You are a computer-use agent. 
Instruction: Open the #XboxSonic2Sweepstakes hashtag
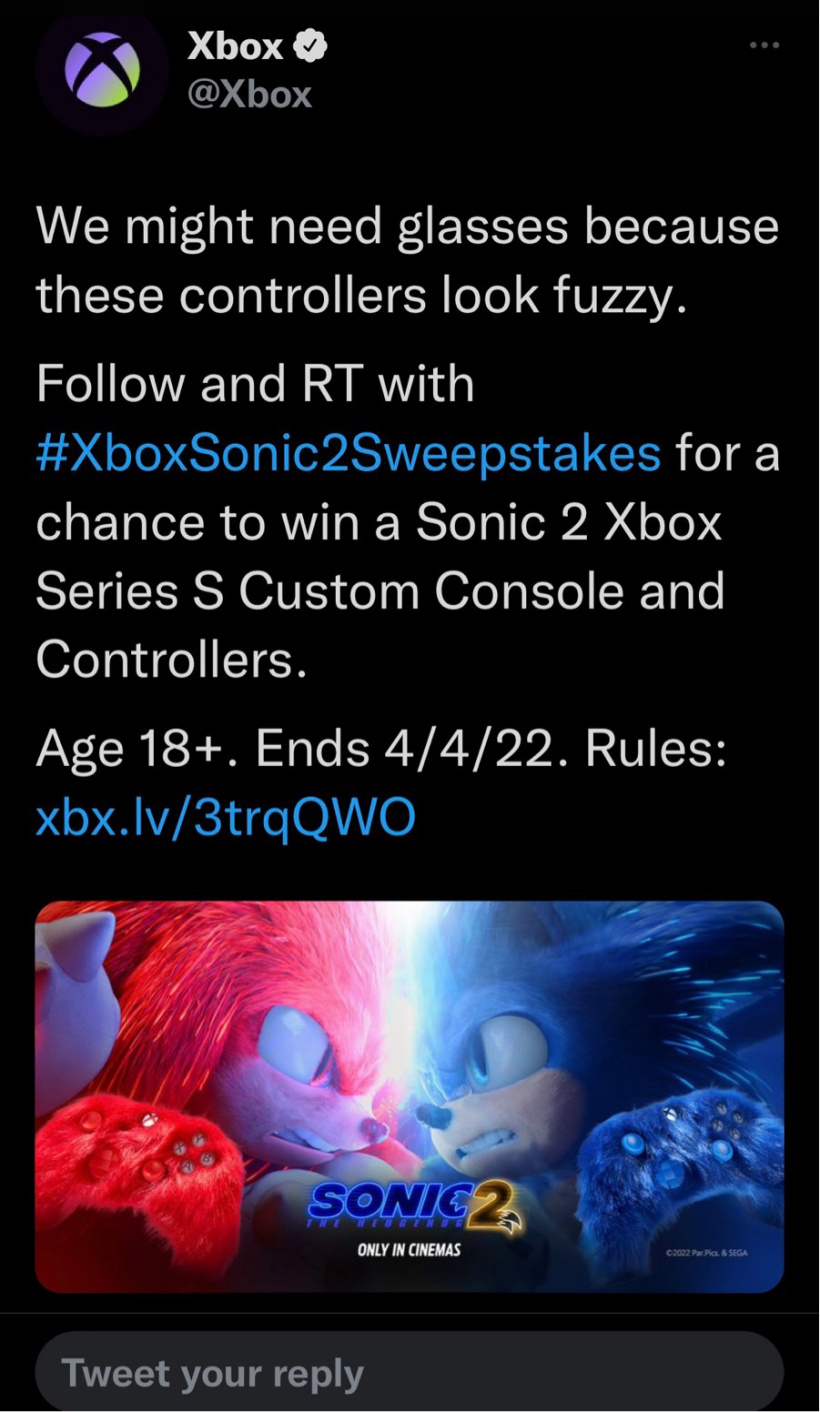tap(348, 453)
